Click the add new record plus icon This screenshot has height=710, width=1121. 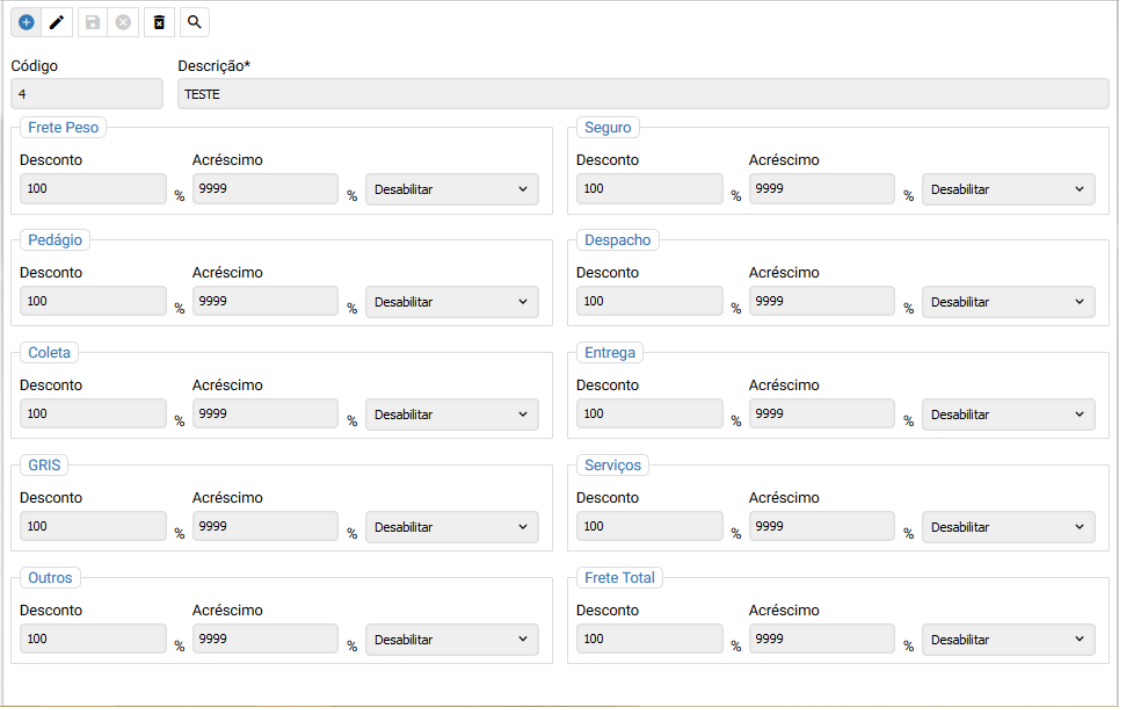point(25,21)
